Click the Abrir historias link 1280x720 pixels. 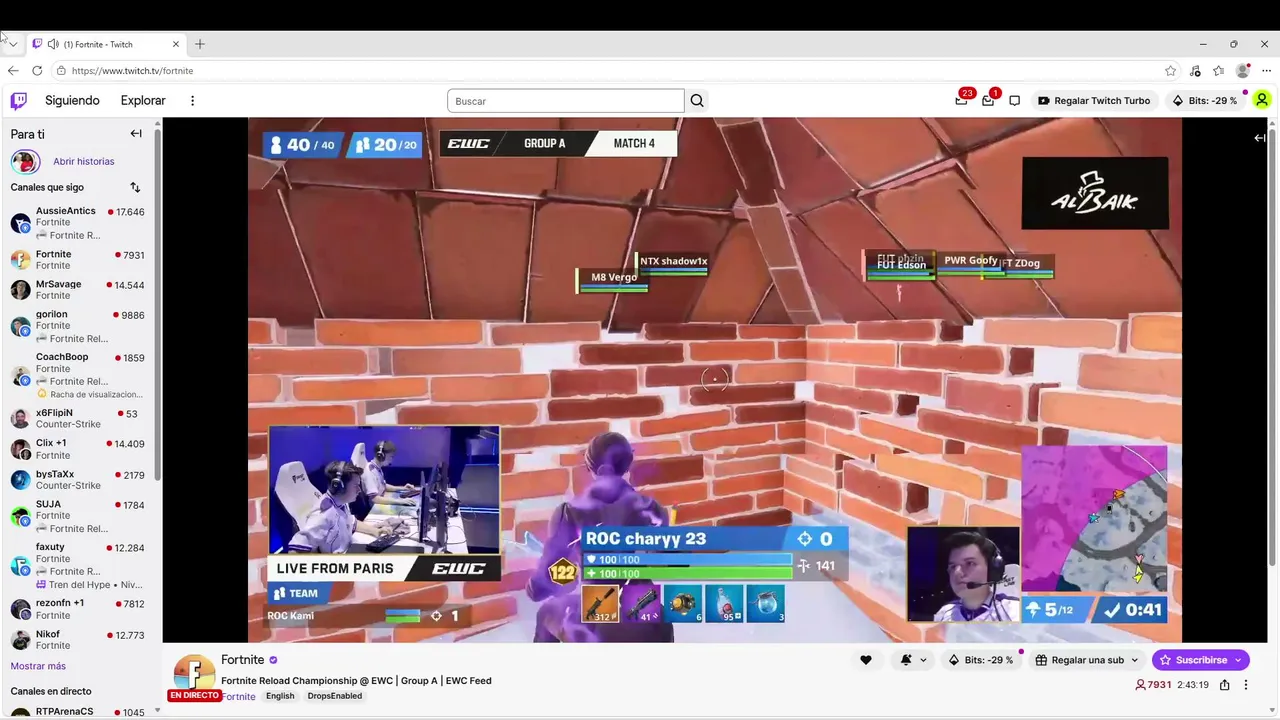point(84,161)
